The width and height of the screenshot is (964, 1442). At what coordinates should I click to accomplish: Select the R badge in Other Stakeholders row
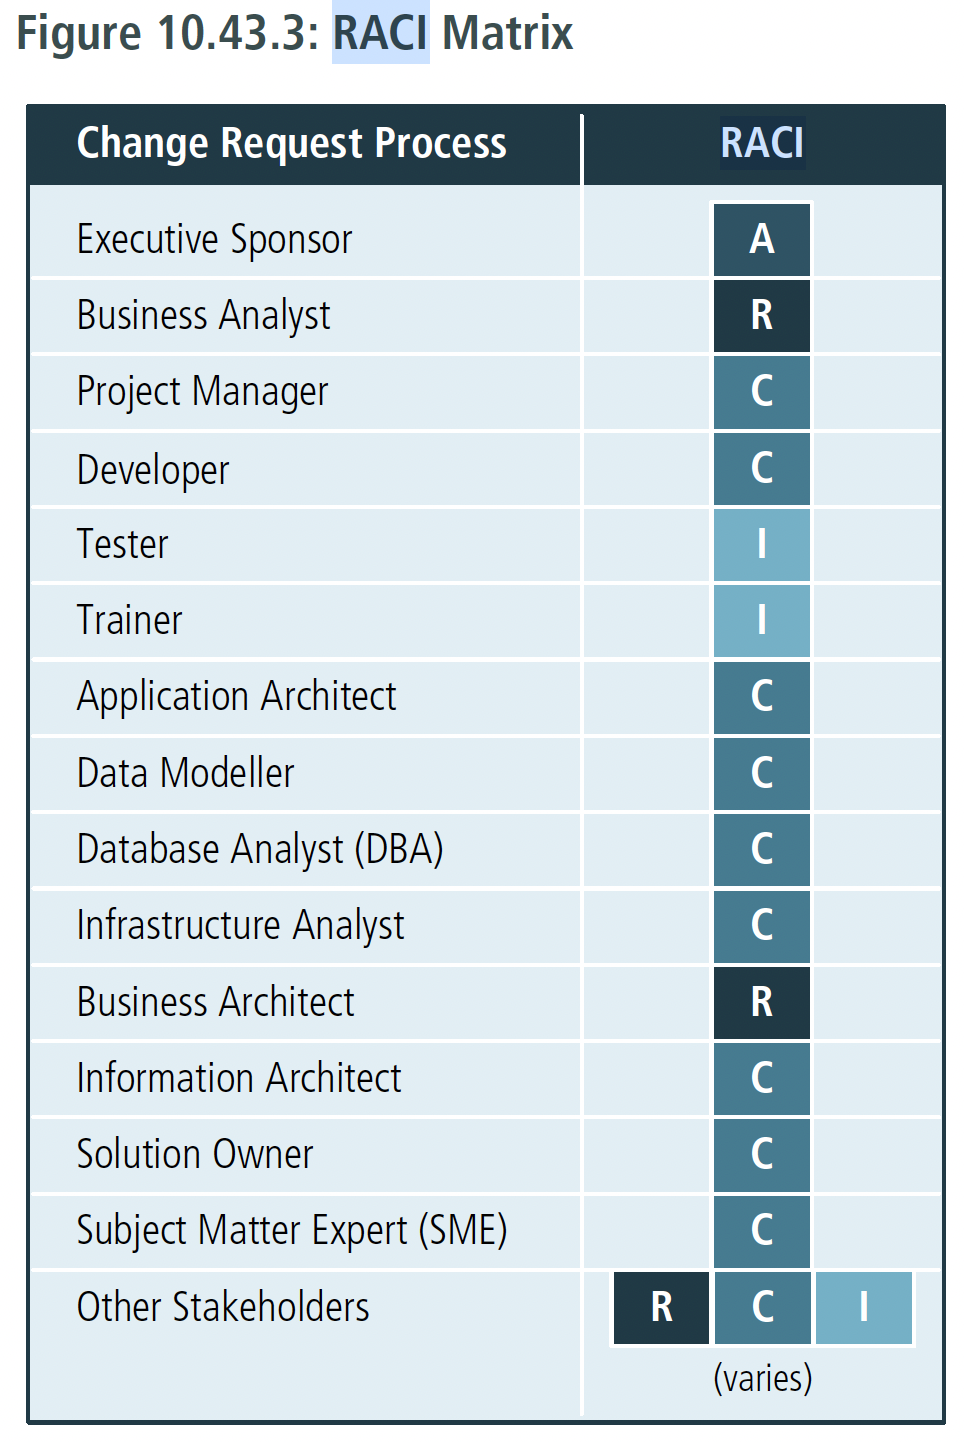tap(661, 1307)
